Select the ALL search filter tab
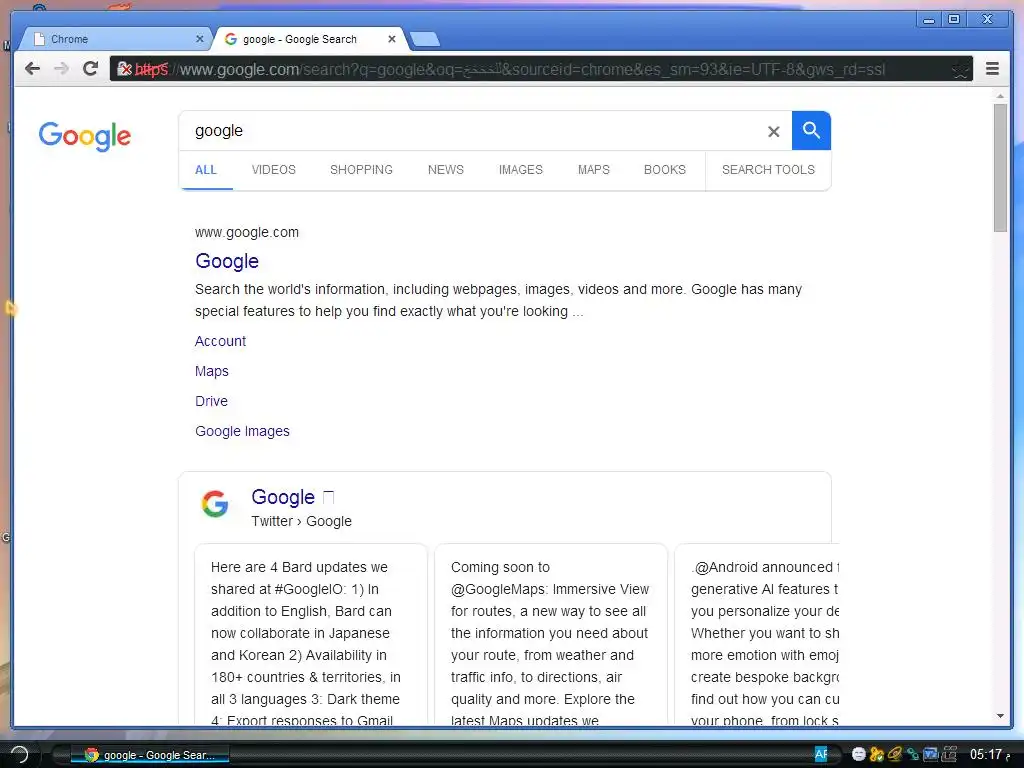Viewport: 1024px width, 768px height. coord(206,170)
